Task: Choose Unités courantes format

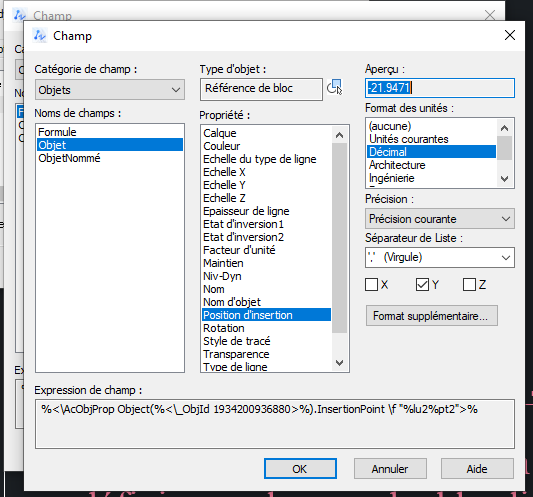Action: [x=431, y=139]
